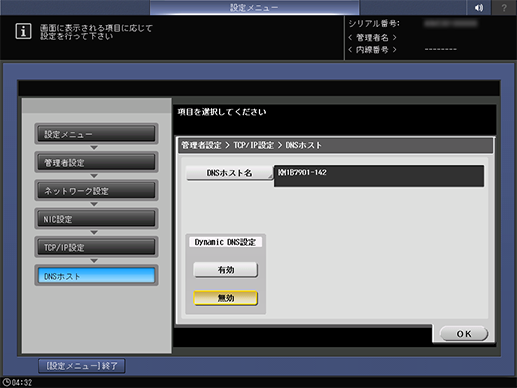Enable Dynamic DNS with 有効
This screenshot has width=517, height=388.
(226, 270)
